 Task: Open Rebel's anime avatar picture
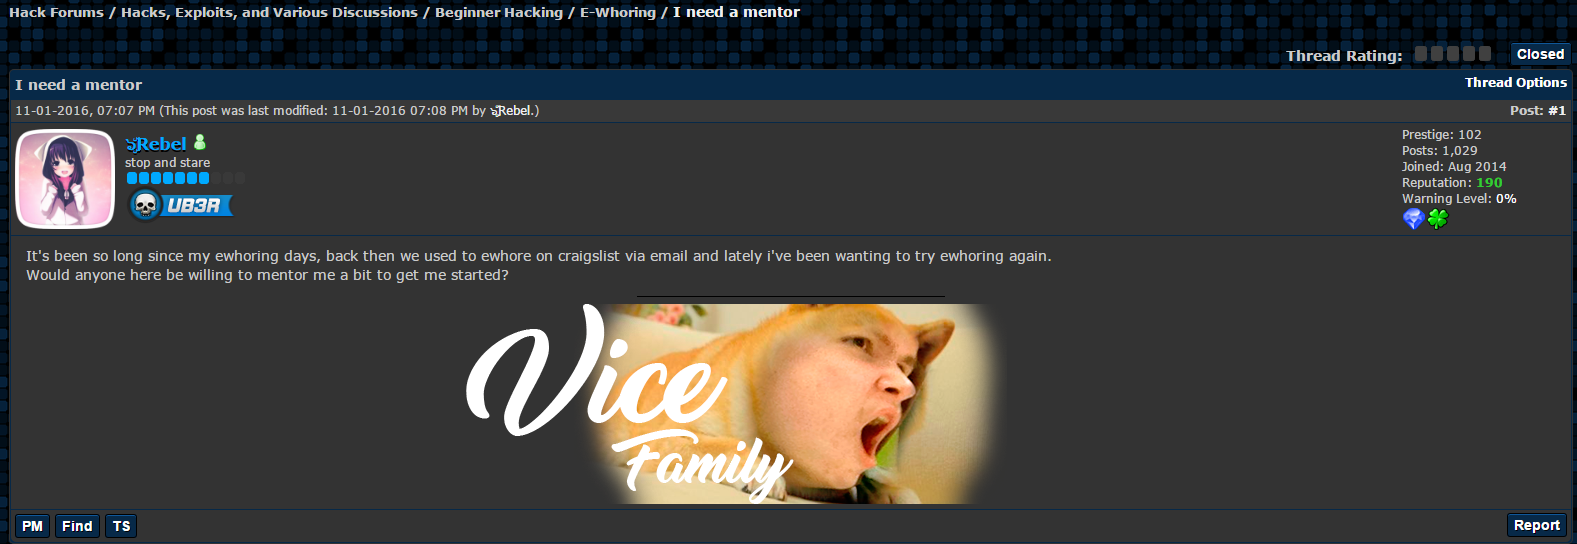coord(66,179)
